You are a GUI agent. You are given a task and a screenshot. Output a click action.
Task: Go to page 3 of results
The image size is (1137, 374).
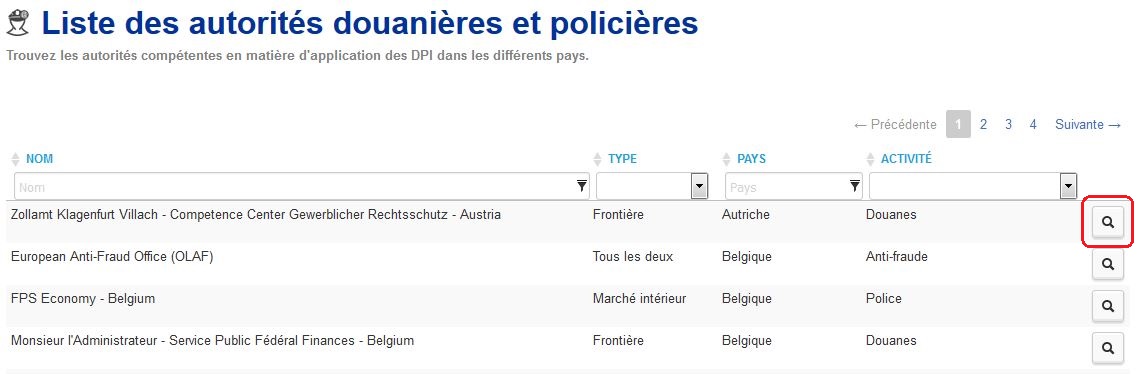point(1008,125)
